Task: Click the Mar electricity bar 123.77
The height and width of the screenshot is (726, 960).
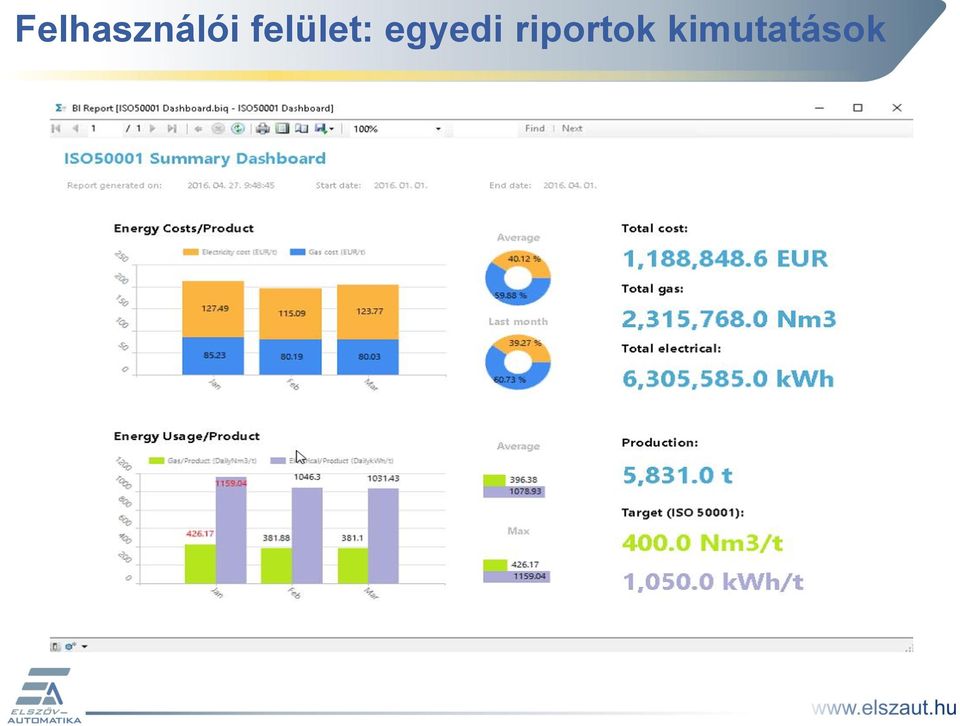Action: pos(368,312)
